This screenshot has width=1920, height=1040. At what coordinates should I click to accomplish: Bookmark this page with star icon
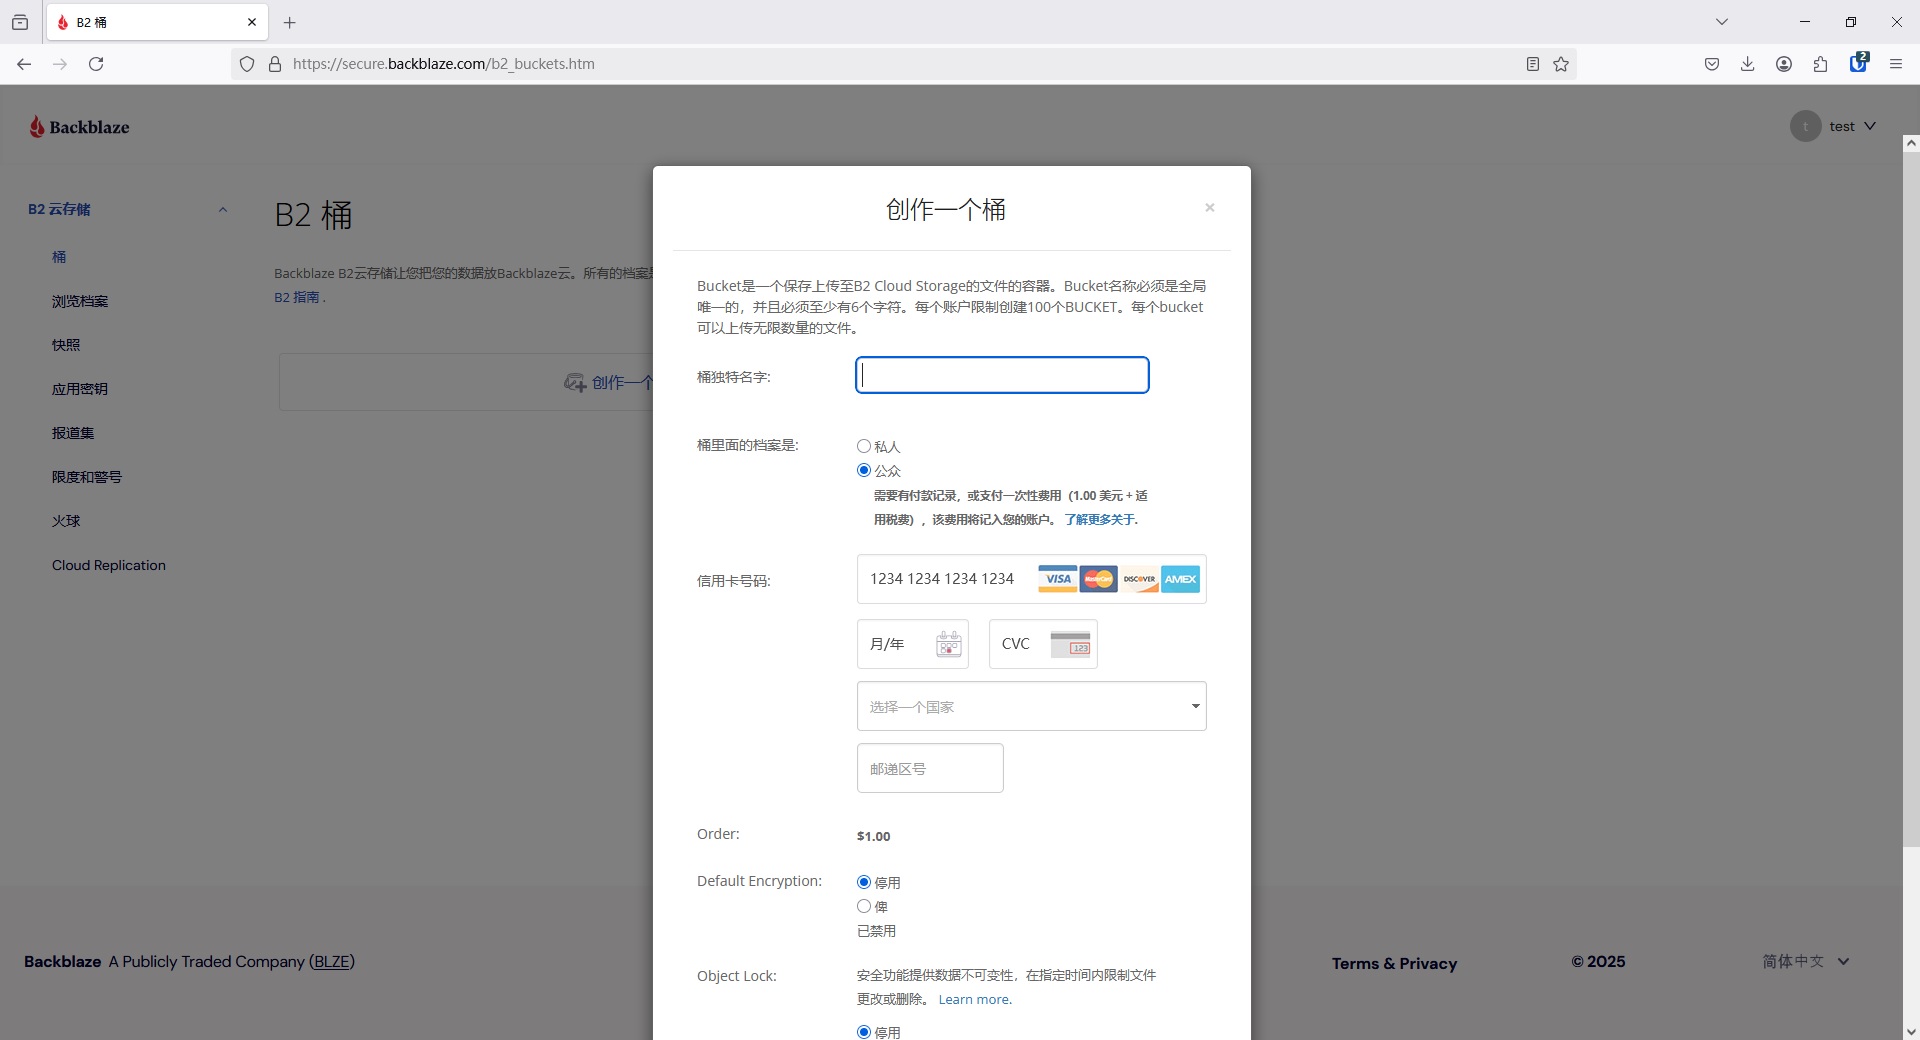(x=1561, y=64)
